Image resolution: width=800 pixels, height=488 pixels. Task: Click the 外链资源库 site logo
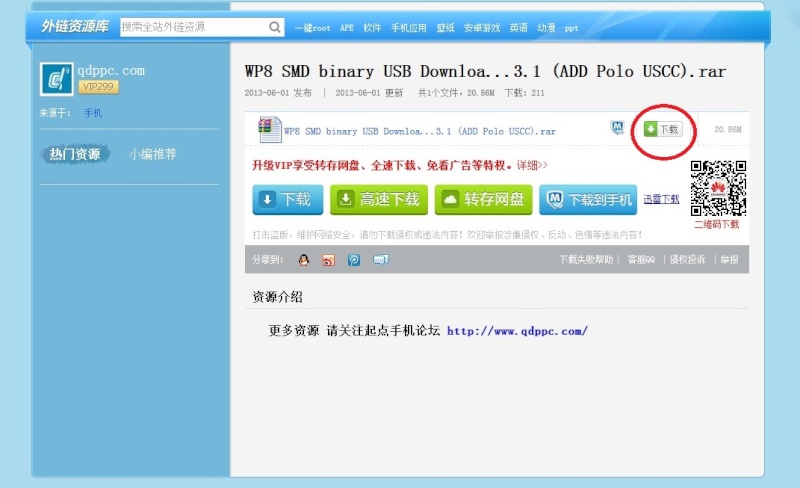75,26
